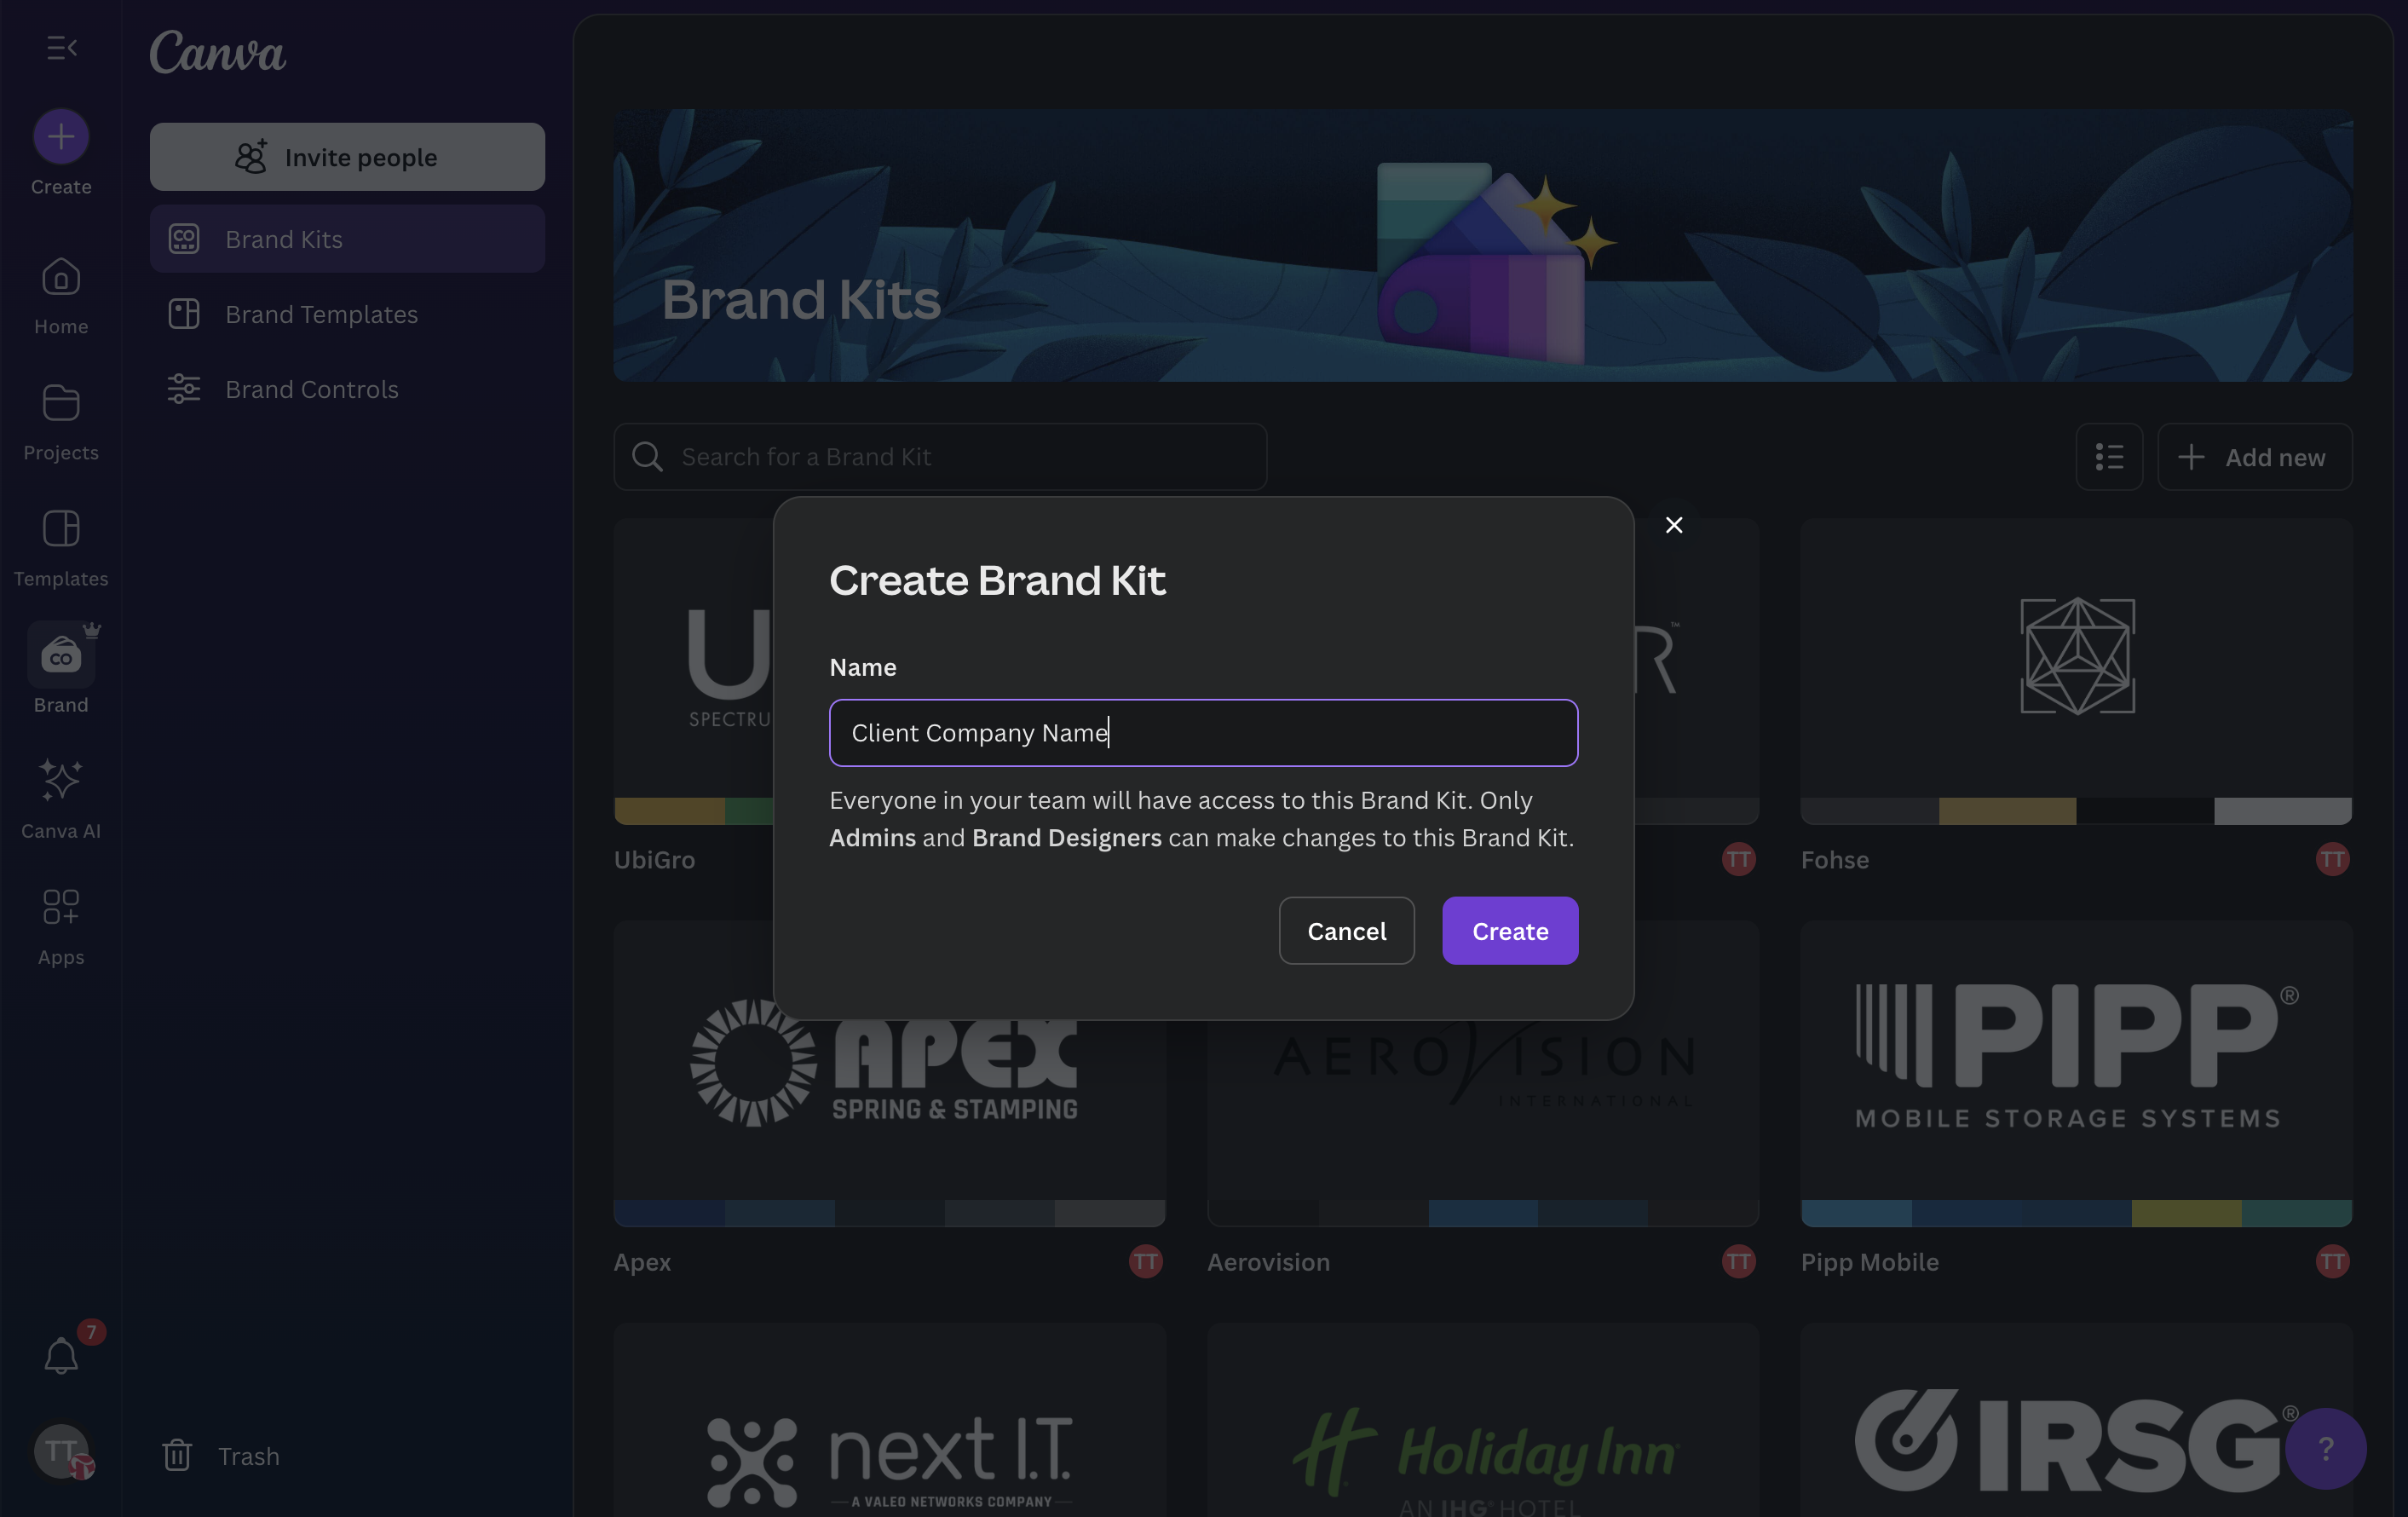Click the UbiGro gold color swatch
Image resolution: width=2408 pixels, height=1517 pixels.
669,811
